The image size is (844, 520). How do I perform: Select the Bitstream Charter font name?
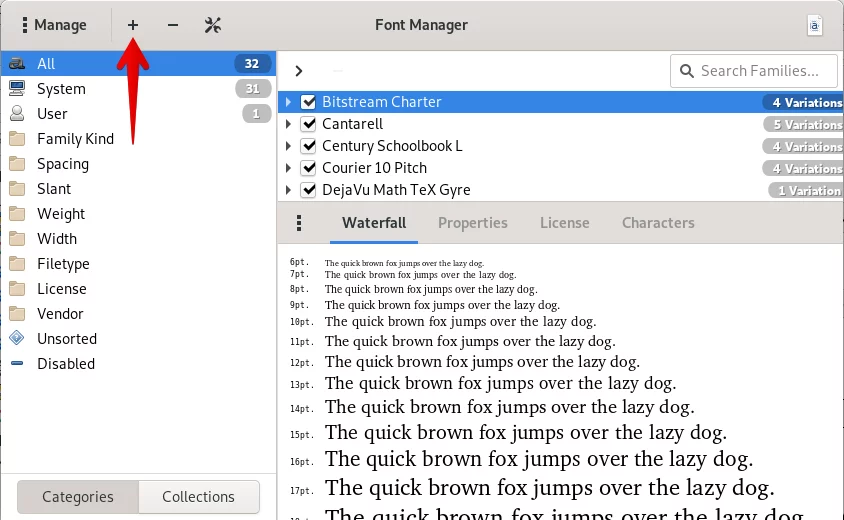pos(382,102)
